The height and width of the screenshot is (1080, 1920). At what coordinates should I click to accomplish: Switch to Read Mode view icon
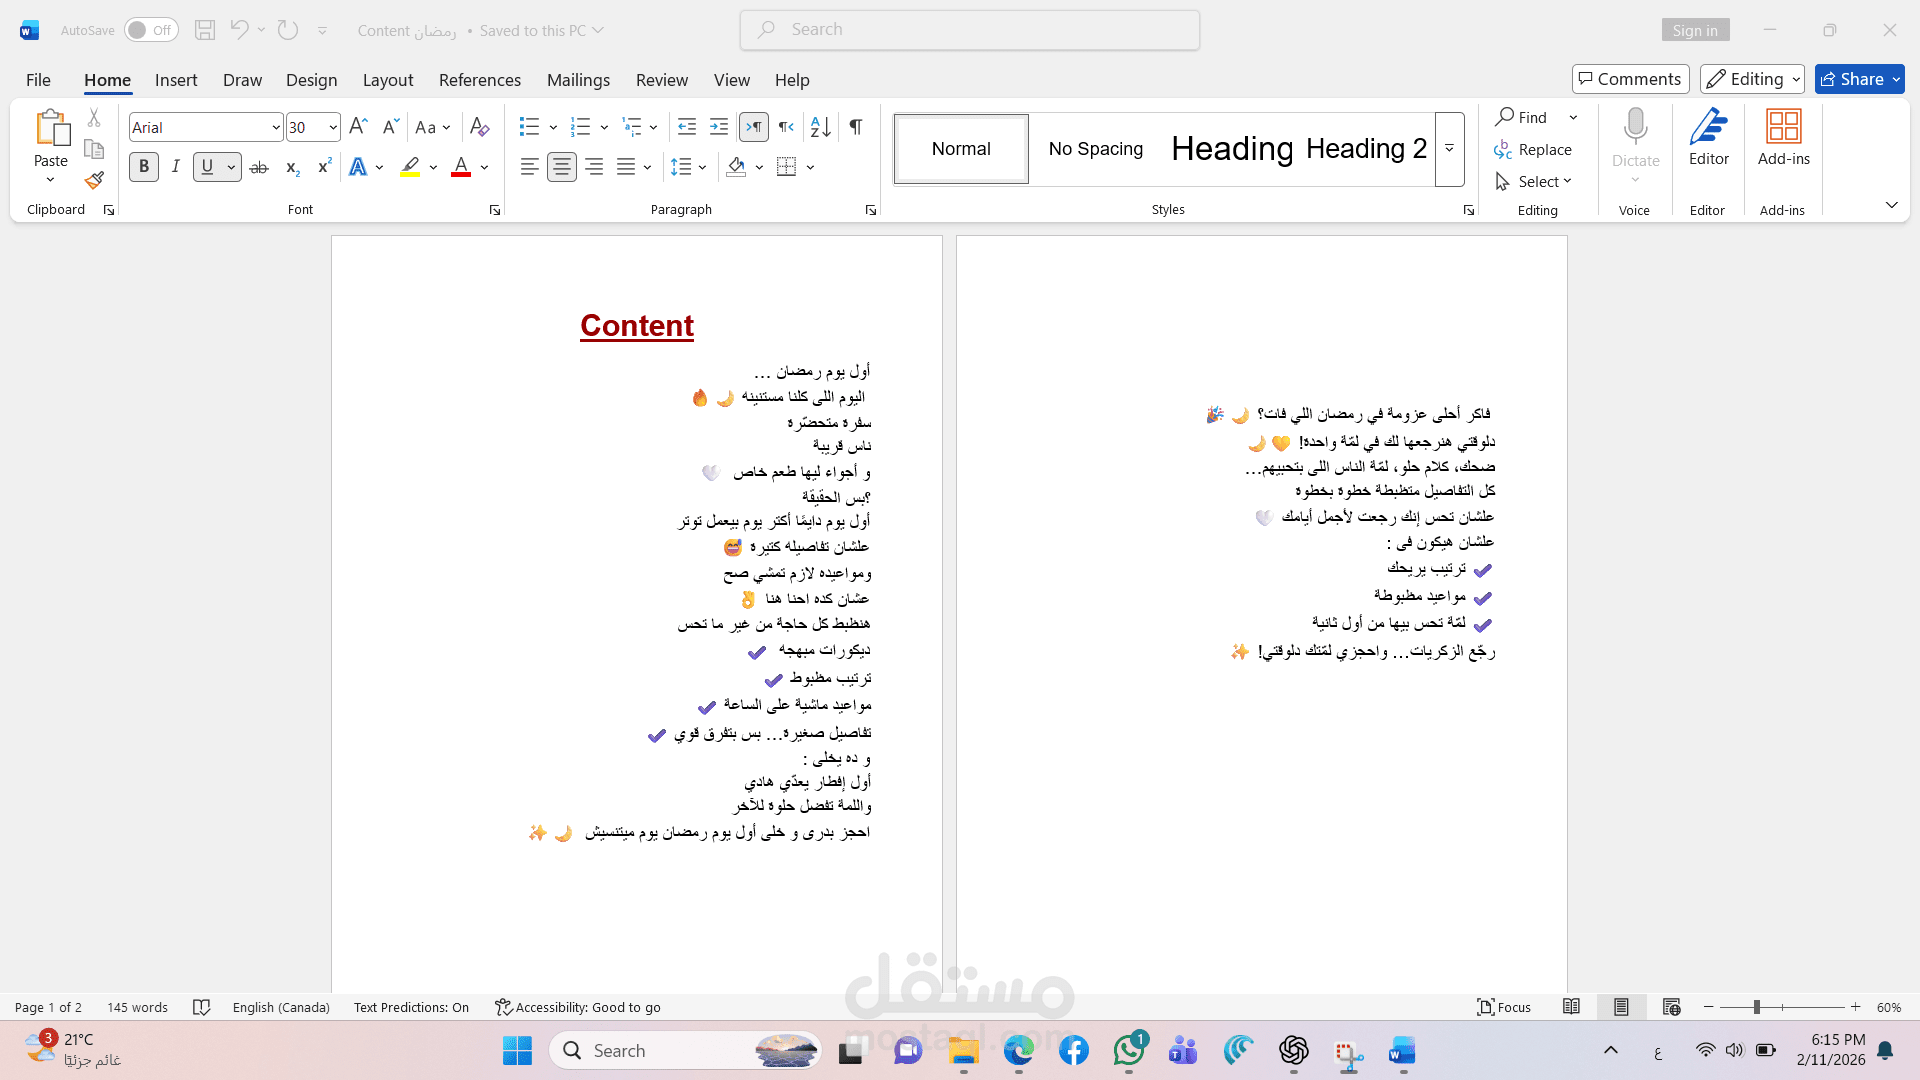(x=1571, y=1007)
